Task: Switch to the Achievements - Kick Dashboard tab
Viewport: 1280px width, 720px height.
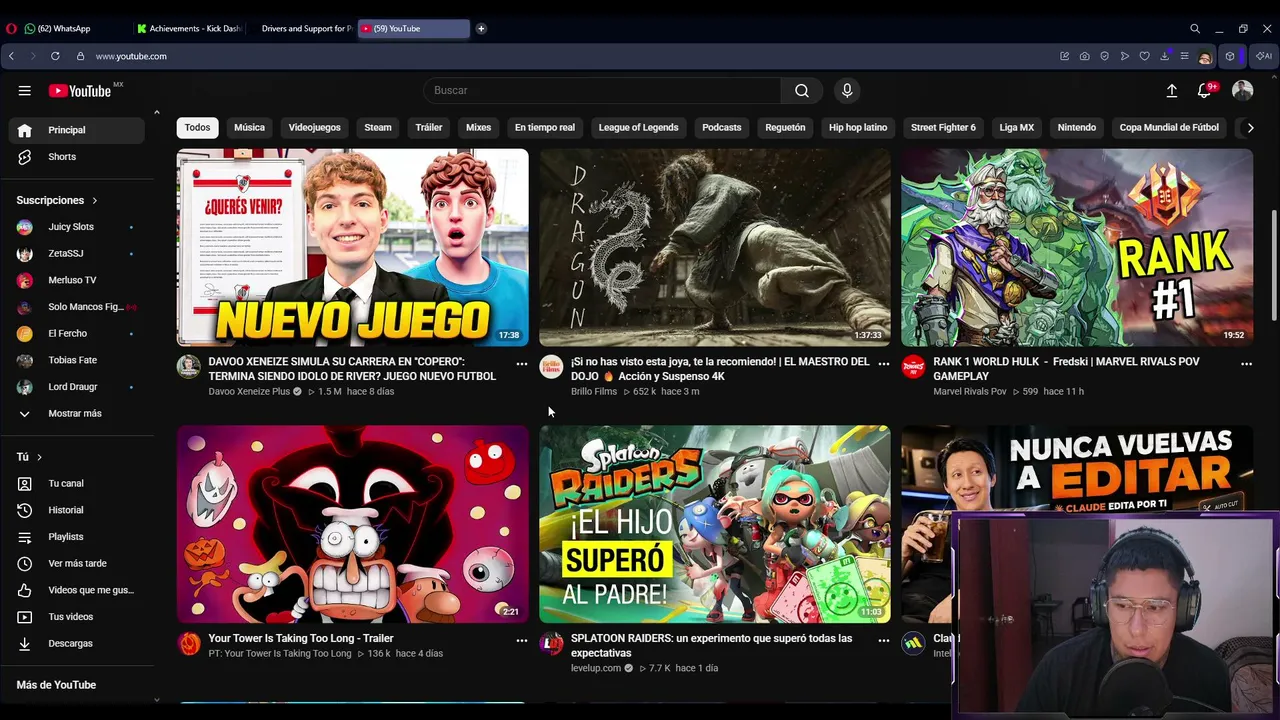Action: click(189, 29)
